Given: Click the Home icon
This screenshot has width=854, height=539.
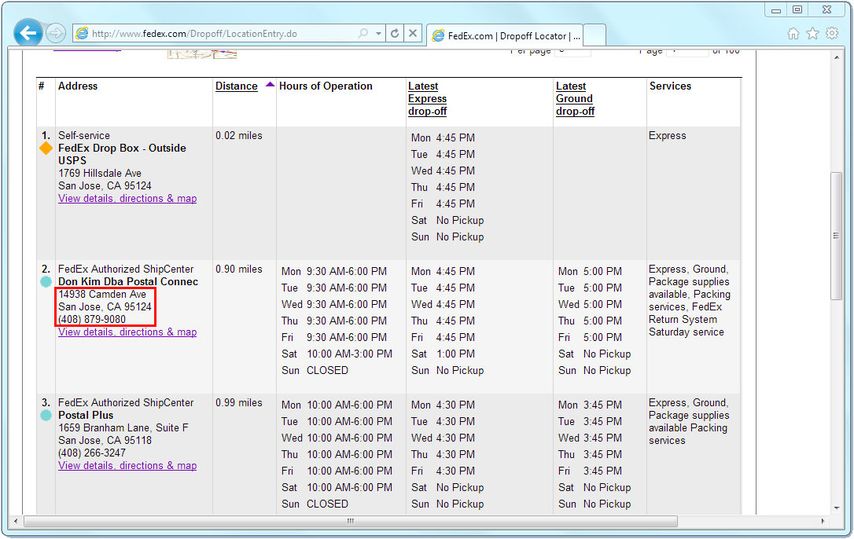Looking at the screenshot, I should [x=793, y=33].
